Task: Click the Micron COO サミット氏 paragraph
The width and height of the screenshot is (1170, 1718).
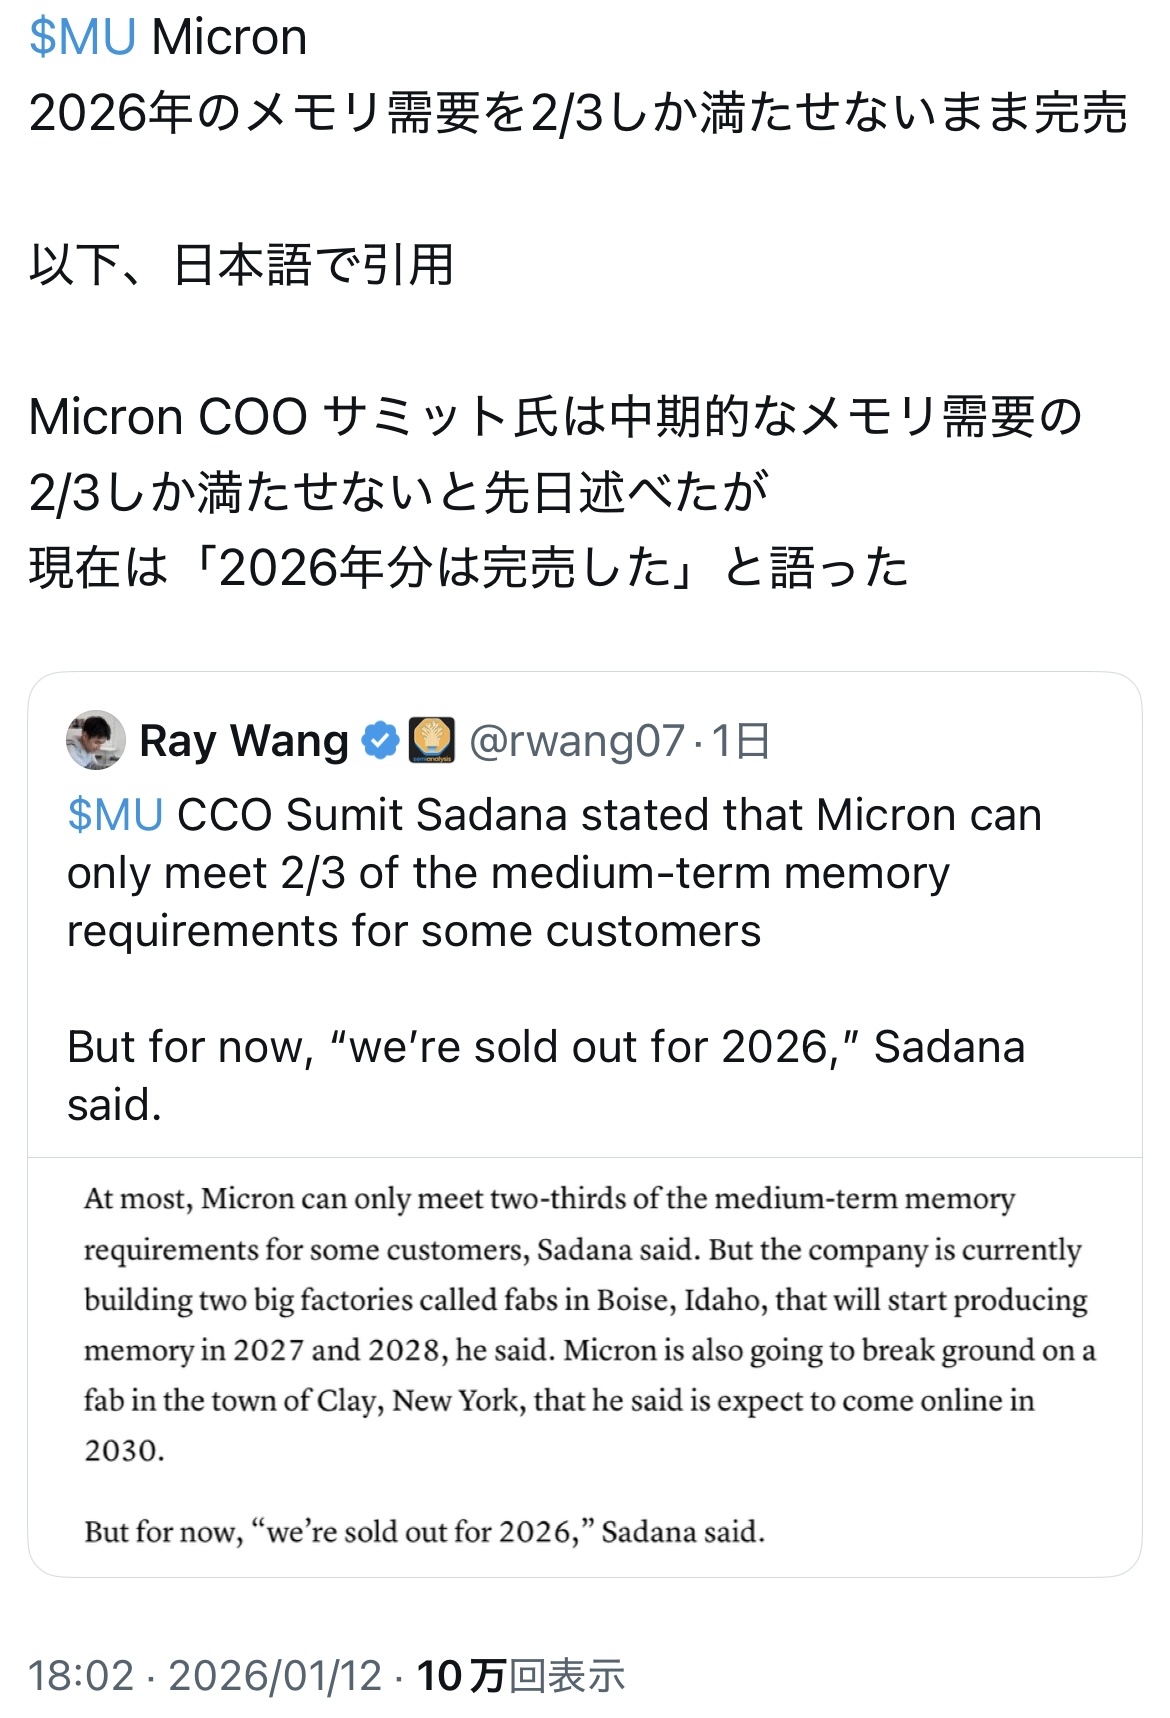Action: (555, 417)
